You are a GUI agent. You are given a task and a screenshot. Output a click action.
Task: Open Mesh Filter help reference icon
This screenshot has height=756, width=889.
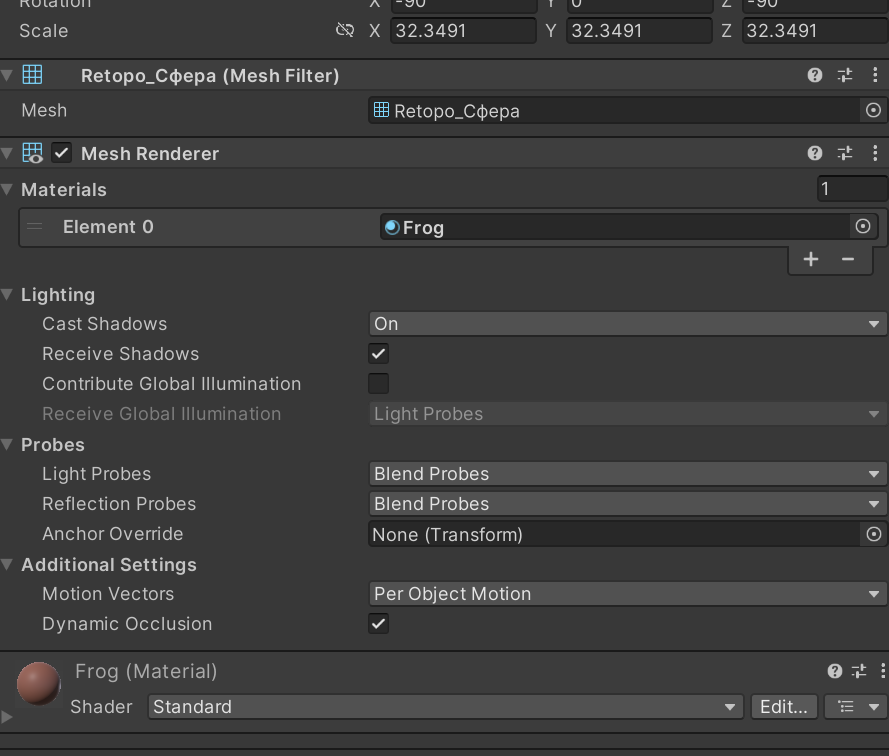point(815,75)
